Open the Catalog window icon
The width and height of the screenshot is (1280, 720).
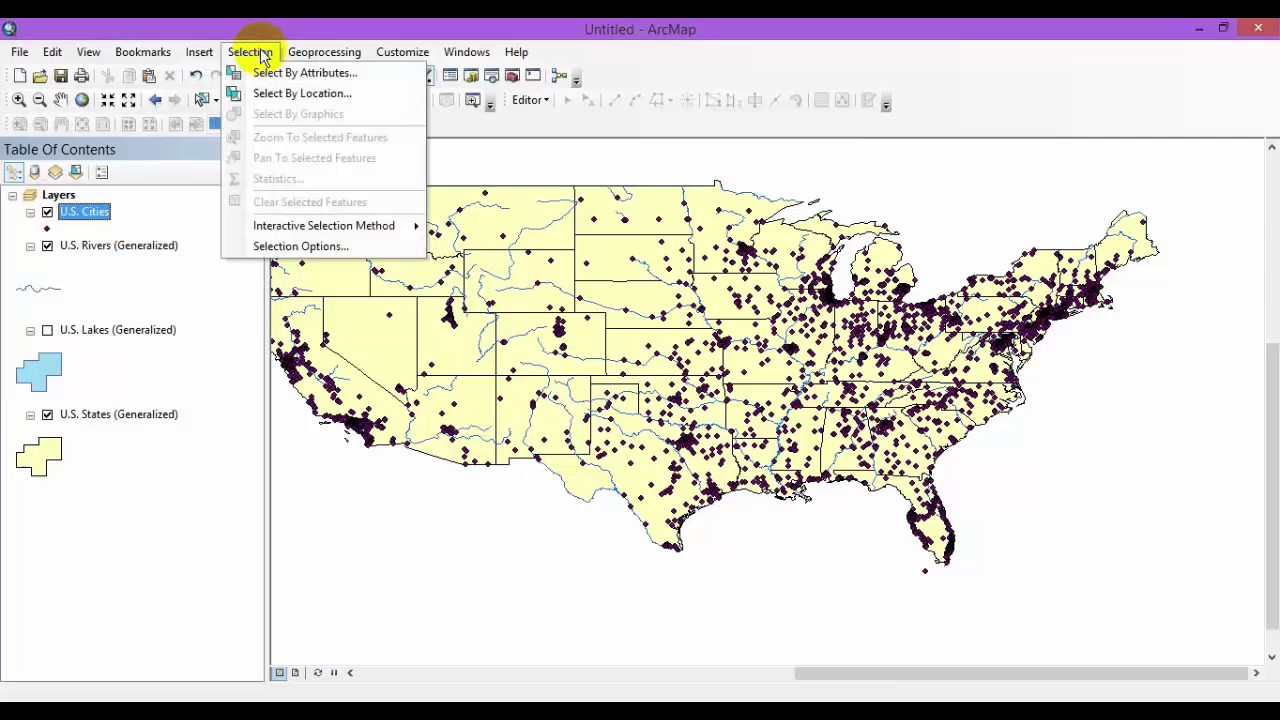tap(471, 76)
